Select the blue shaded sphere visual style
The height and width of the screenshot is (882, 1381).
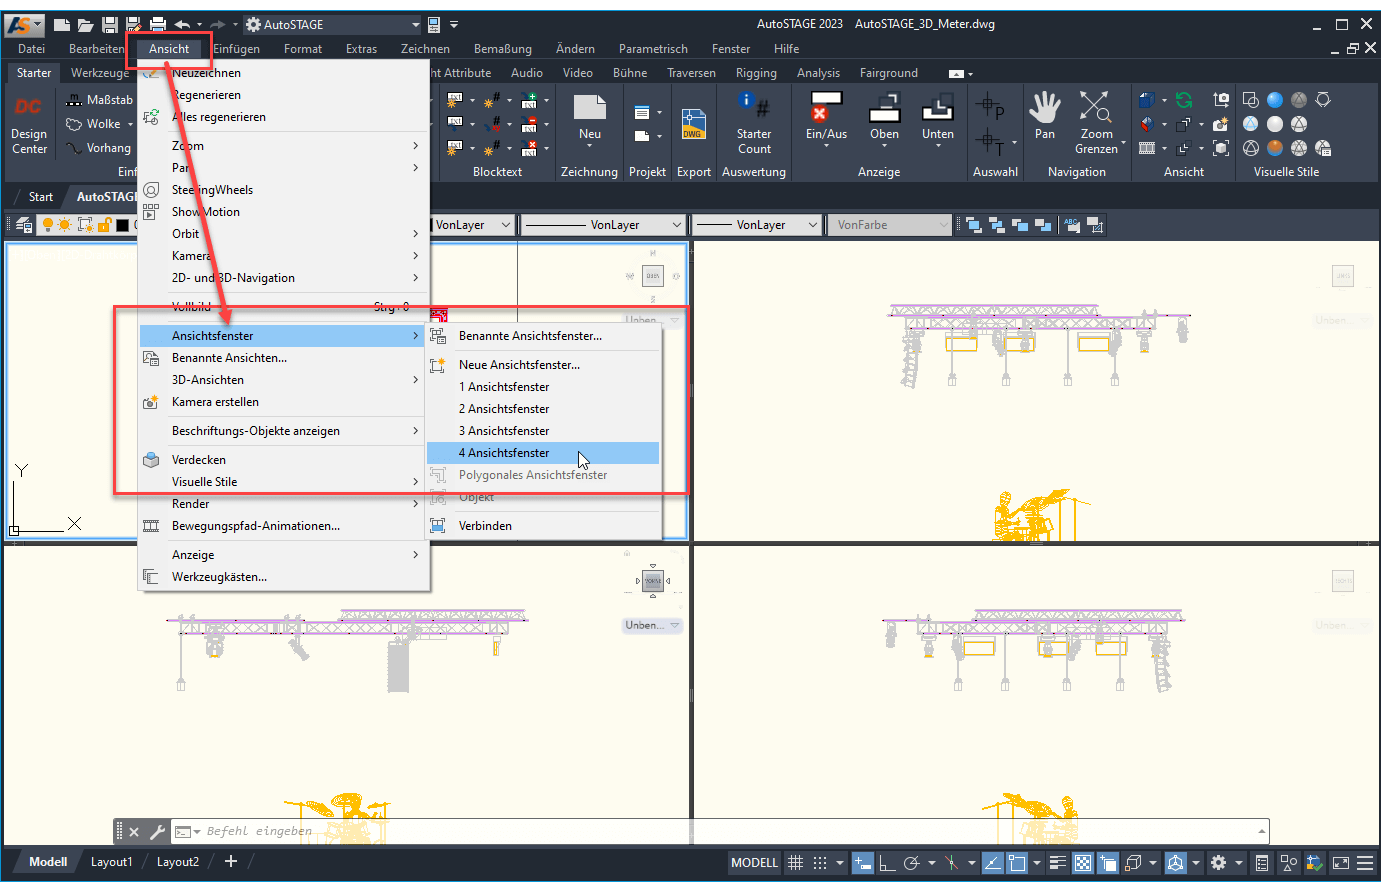tap(1275, 99)
